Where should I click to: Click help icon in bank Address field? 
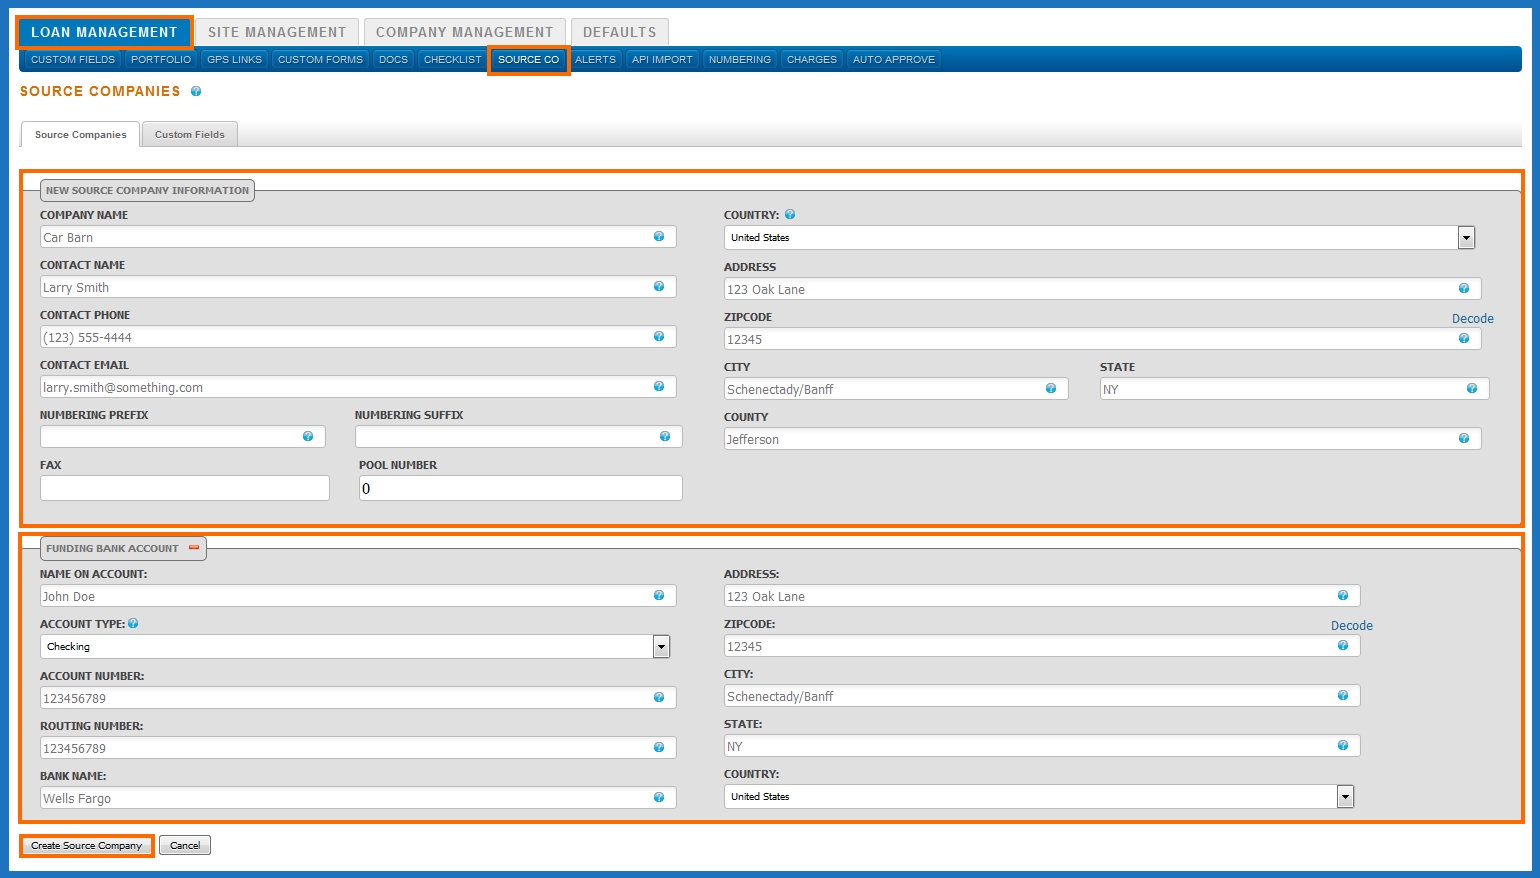coord(1343,595)
